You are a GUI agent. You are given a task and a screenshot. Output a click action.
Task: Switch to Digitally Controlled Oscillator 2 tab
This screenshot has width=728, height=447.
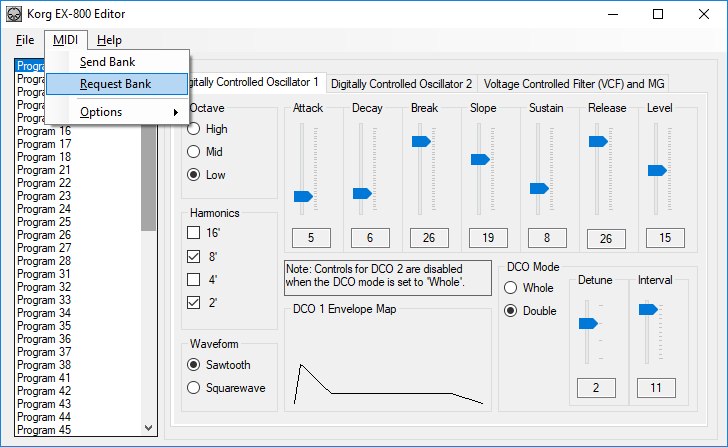[x=401, y=84]
